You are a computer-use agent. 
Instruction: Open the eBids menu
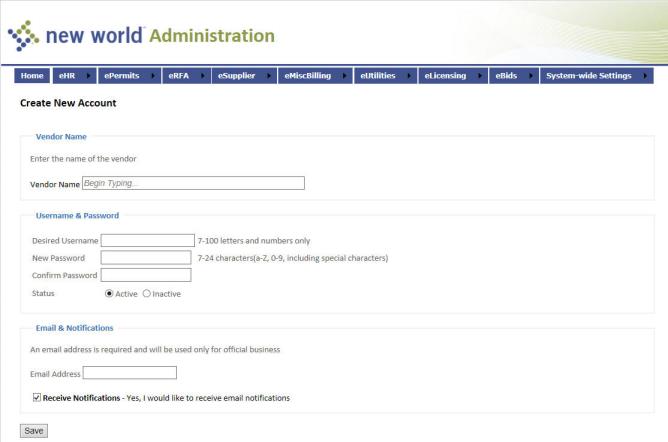coord(505,76)
